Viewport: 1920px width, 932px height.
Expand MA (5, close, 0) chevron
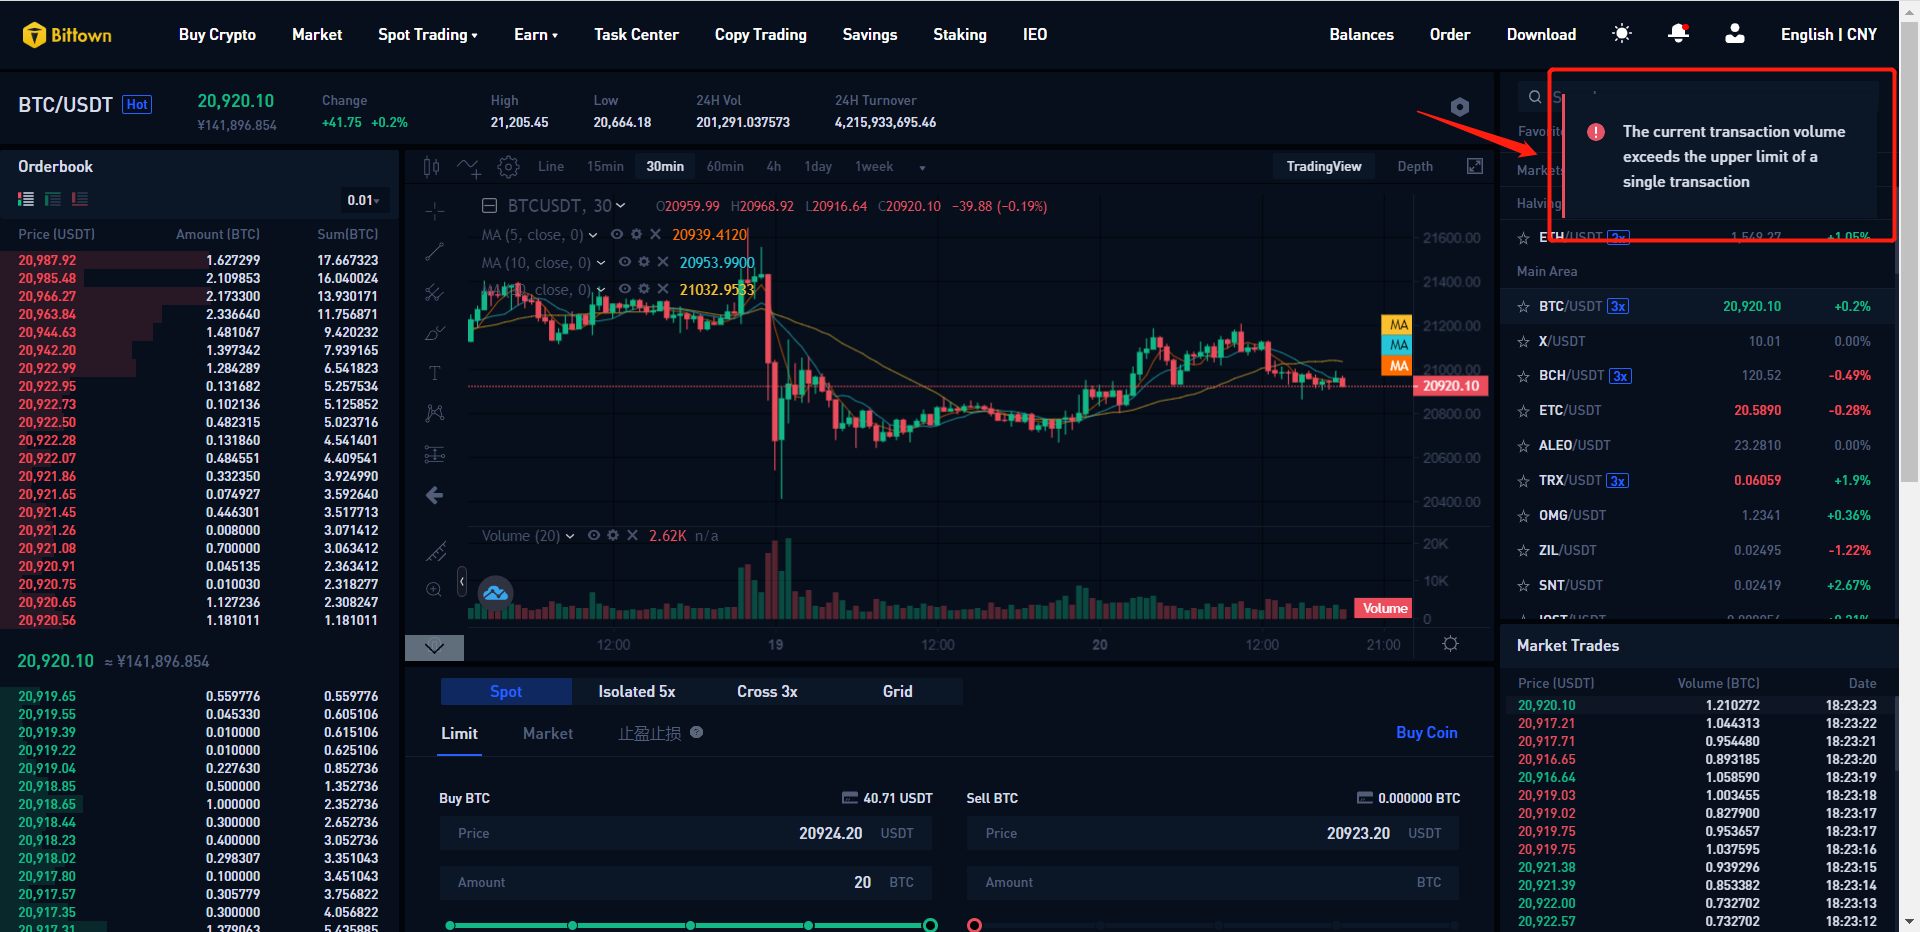coord(593,235)
